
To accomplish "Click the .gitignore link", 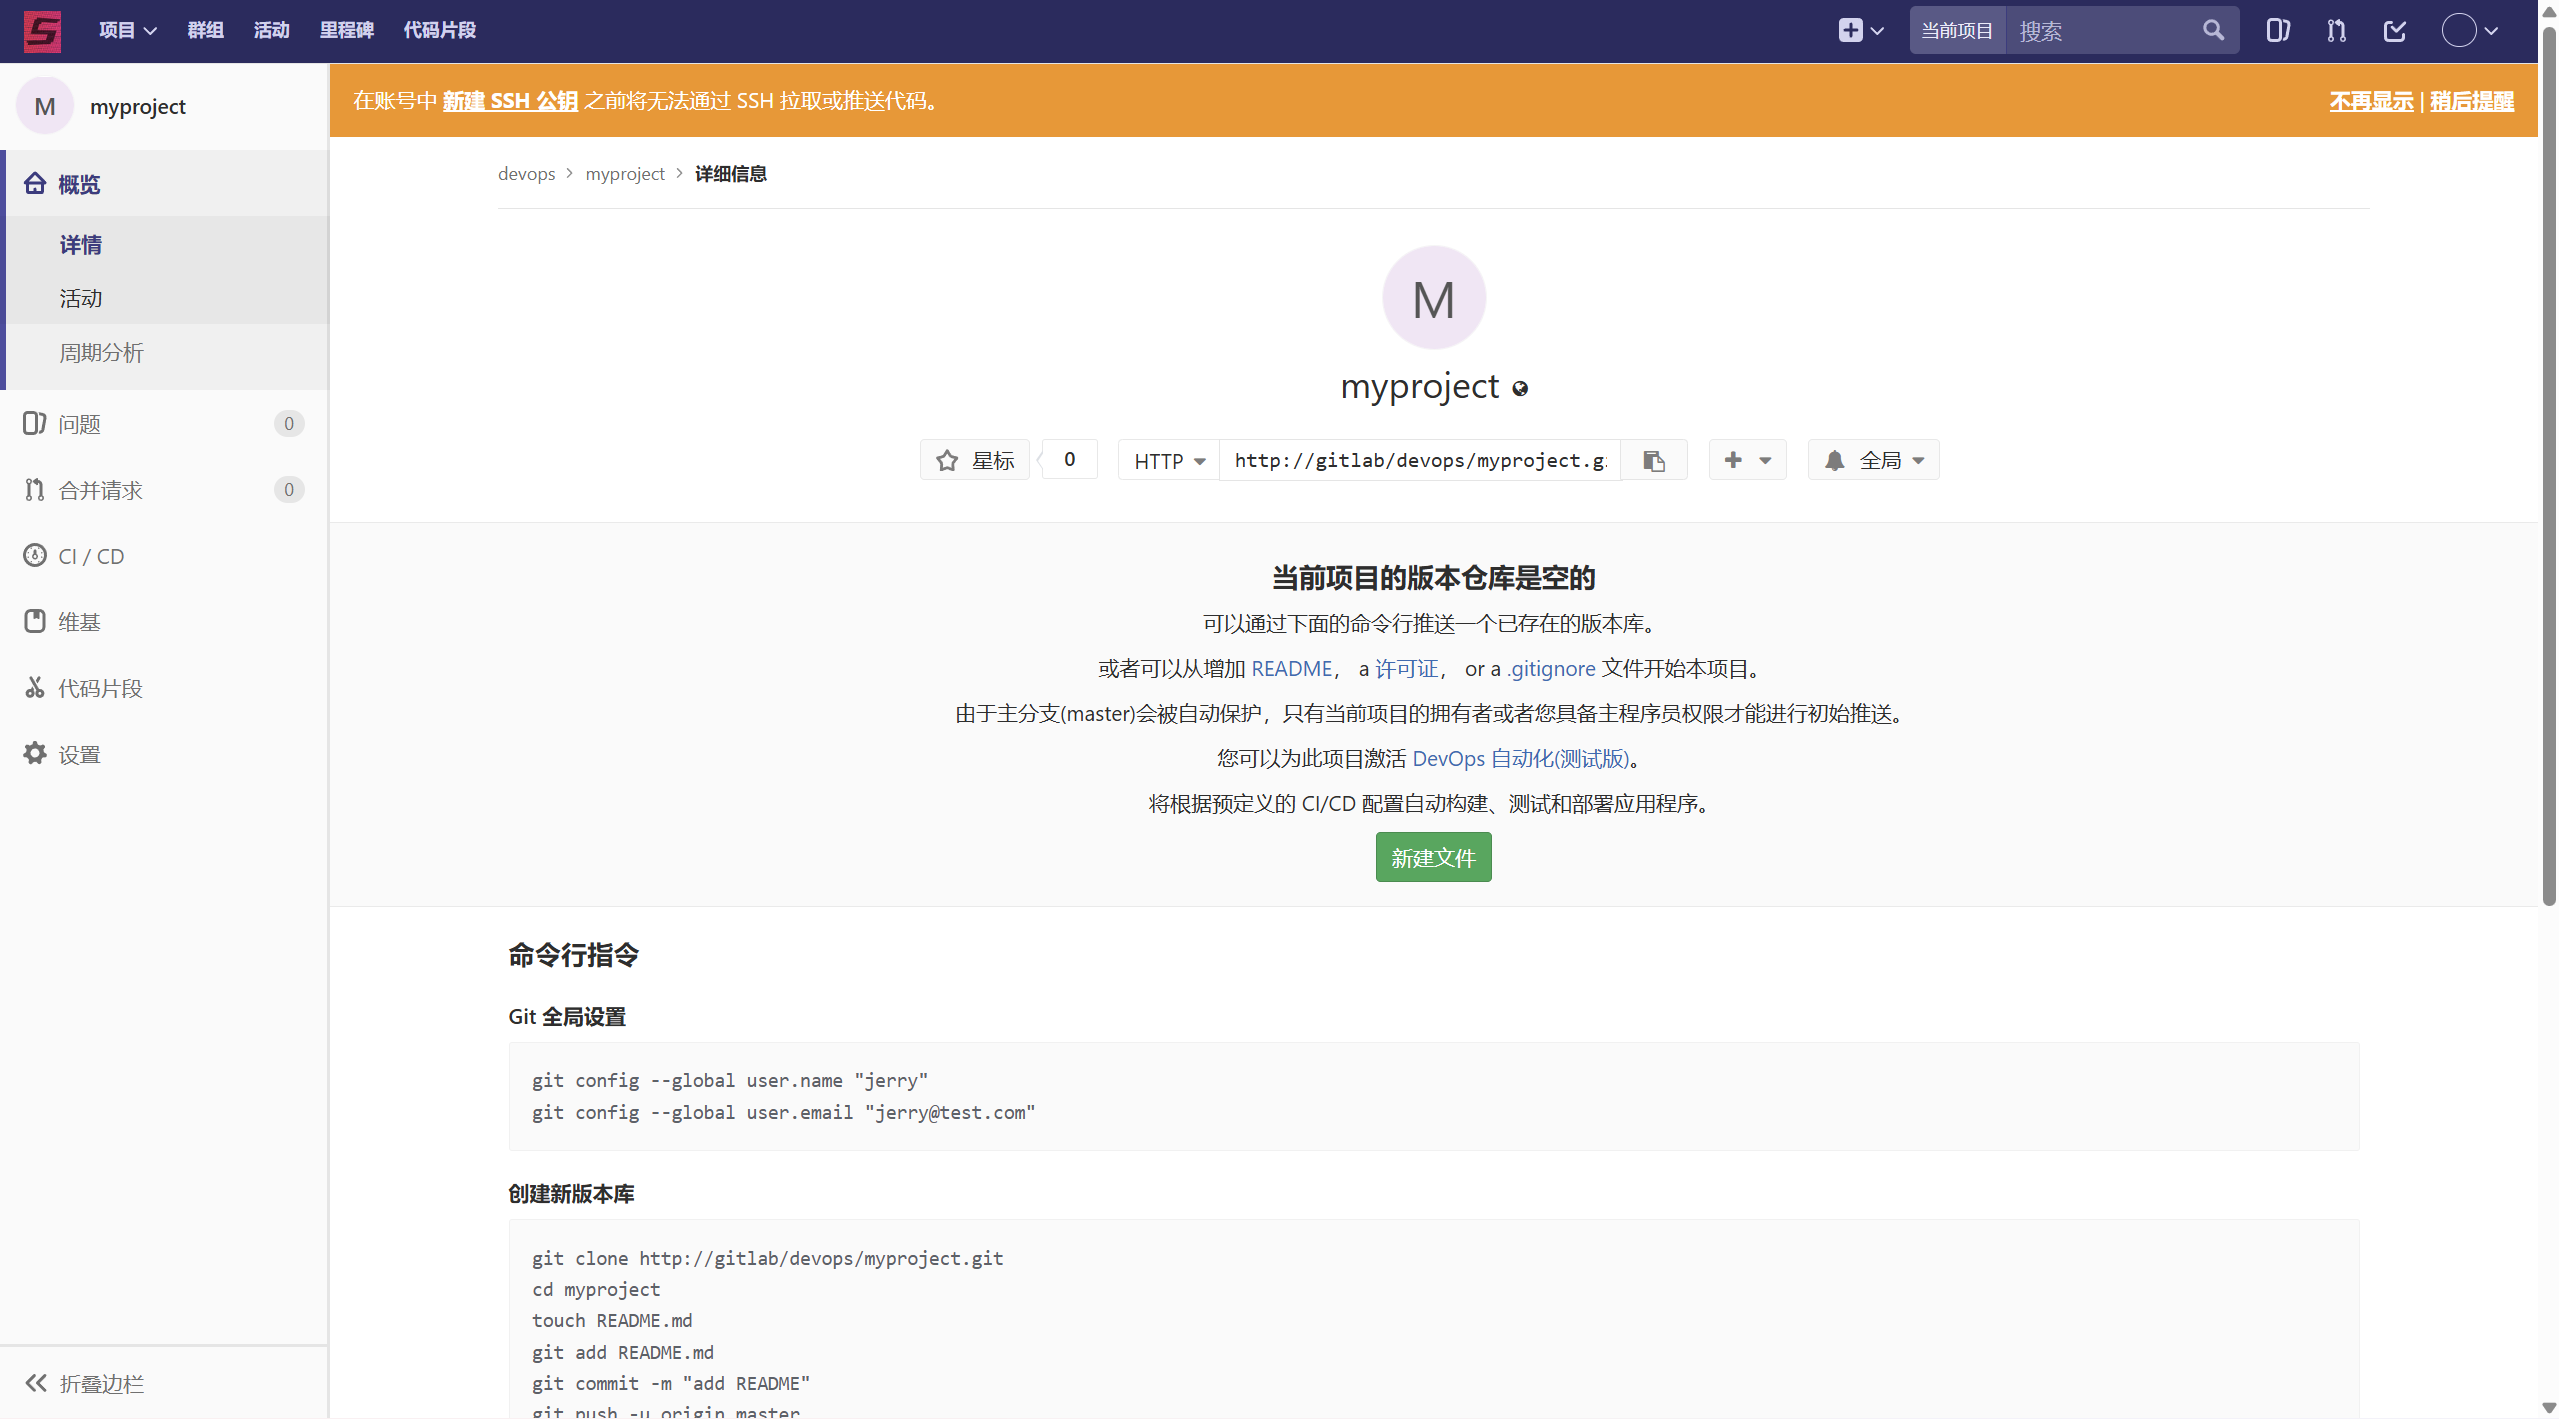I will pyautogui.click(x=1551, y=669).
